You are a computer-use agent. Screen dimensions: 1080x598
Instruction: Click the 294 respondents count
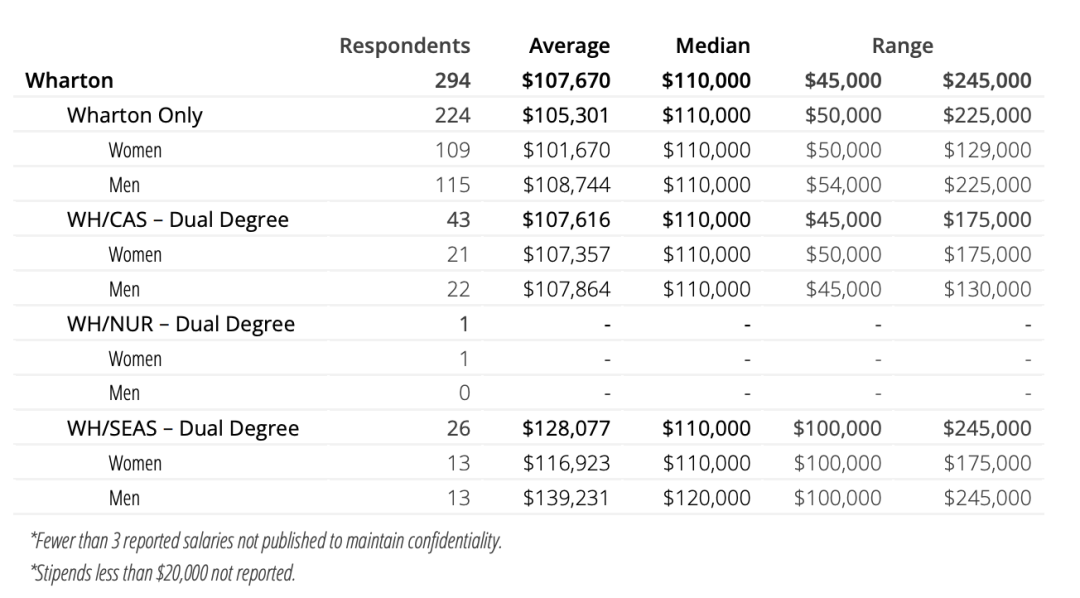pyautogui.click(x=452, y=81)
